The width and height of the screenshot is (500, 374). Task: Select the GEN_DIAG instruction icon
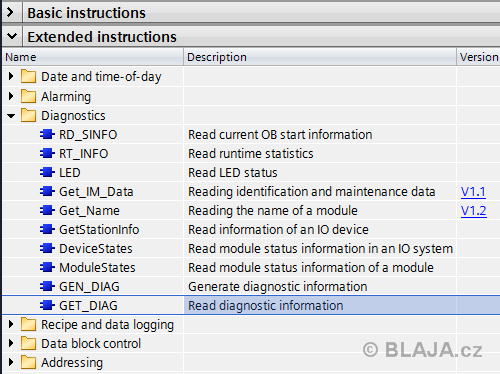[47, 286]
